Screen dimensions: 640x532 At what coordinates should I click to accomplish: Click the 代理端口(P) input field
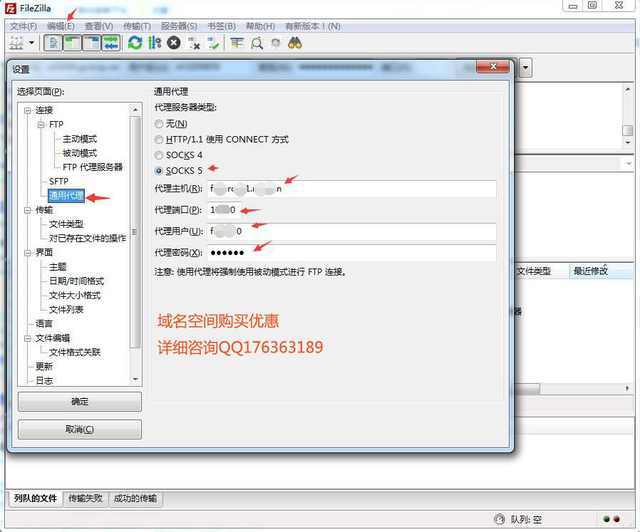[224, 210]
